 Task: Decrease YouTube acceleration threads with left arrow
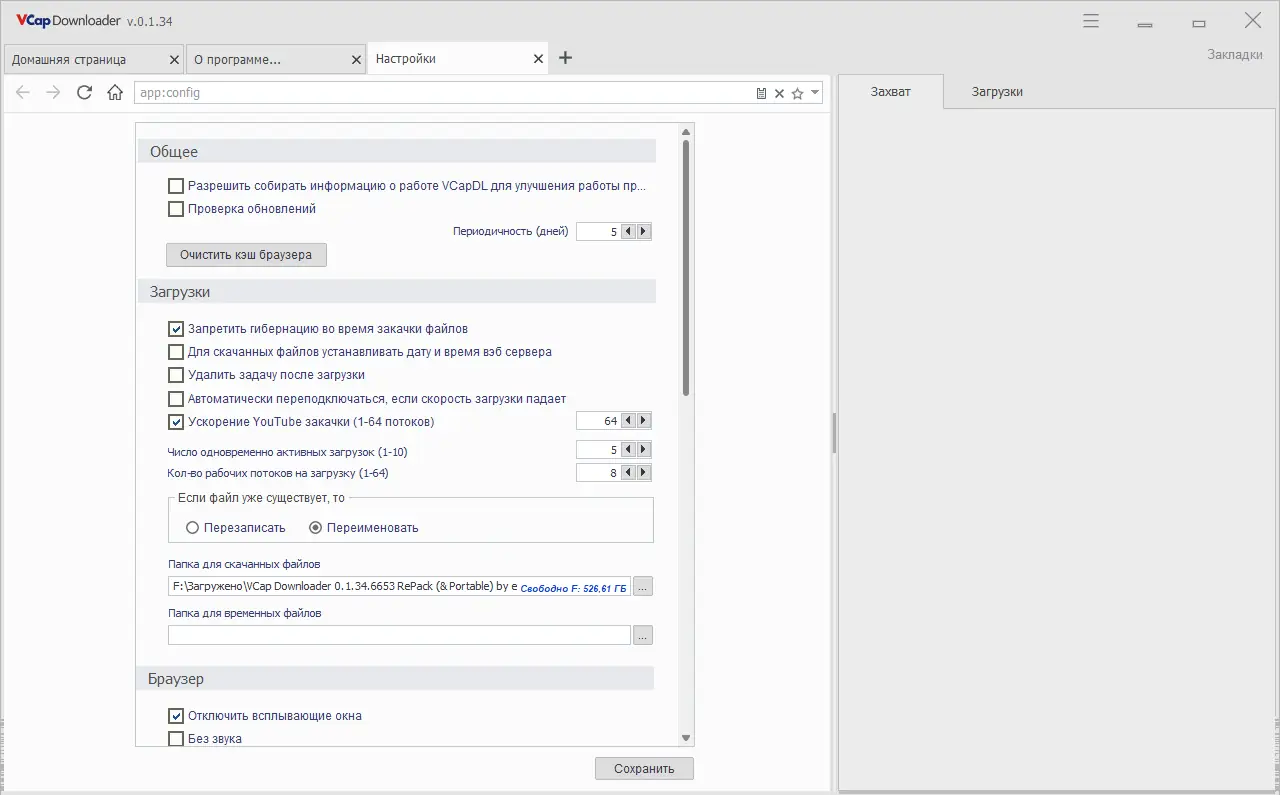click(628, 421)
